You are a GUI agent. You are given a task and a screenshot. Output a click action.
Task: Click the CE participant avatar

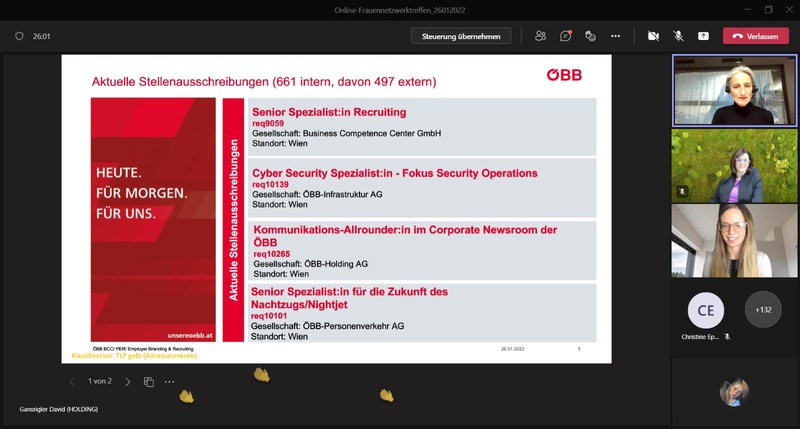tap(706, 310)
